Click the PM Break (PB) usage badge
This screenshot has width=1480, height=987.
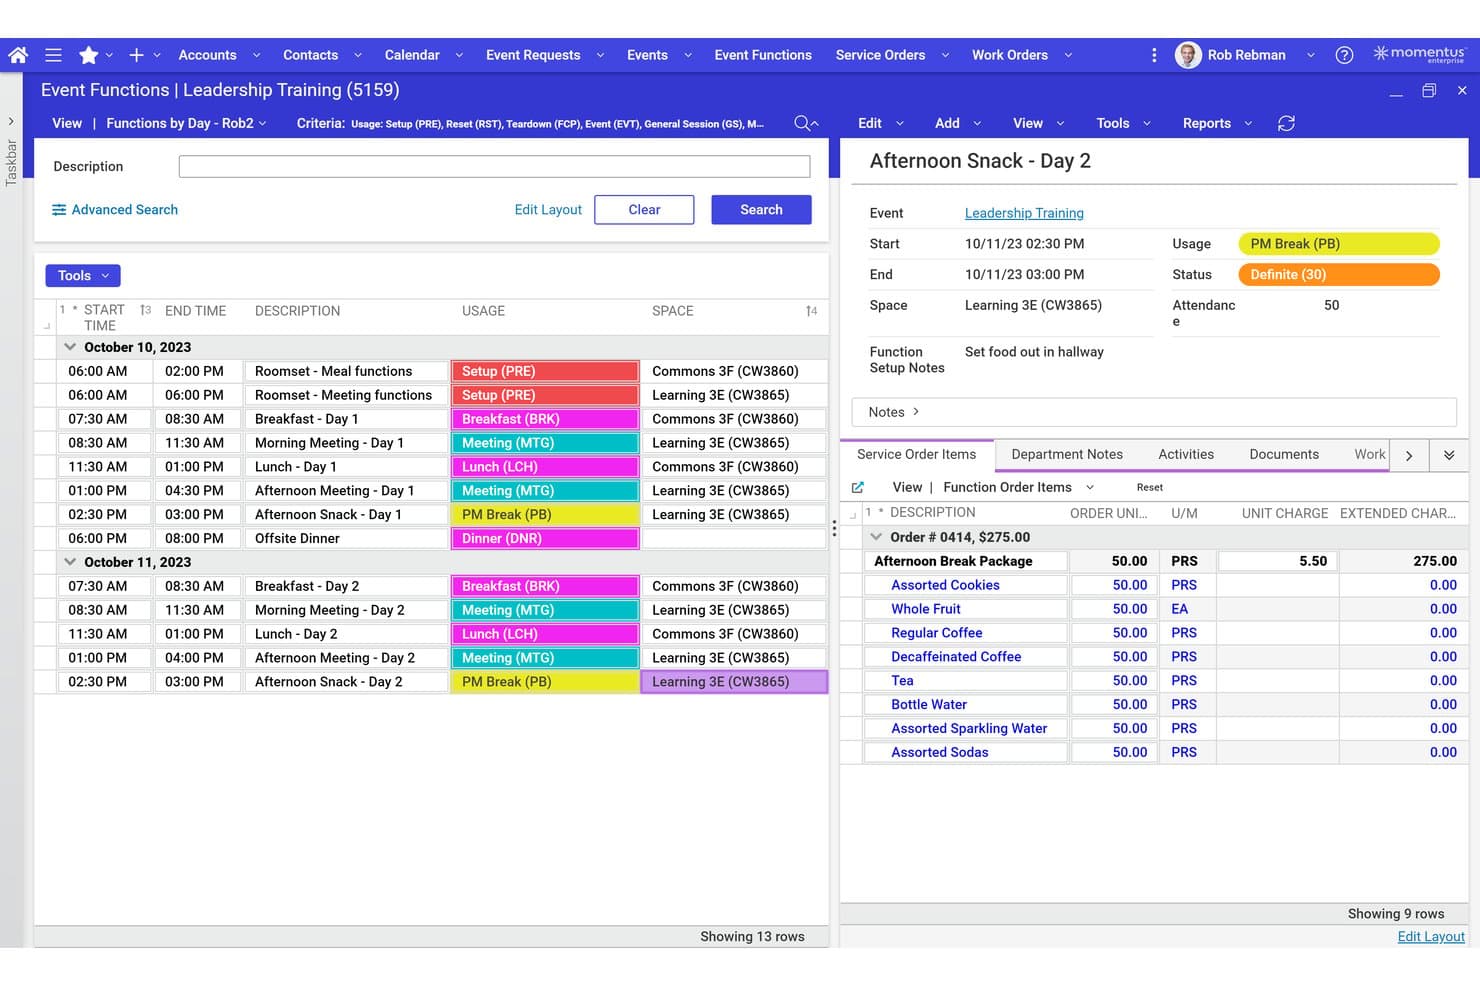(x=1339, y=244)
